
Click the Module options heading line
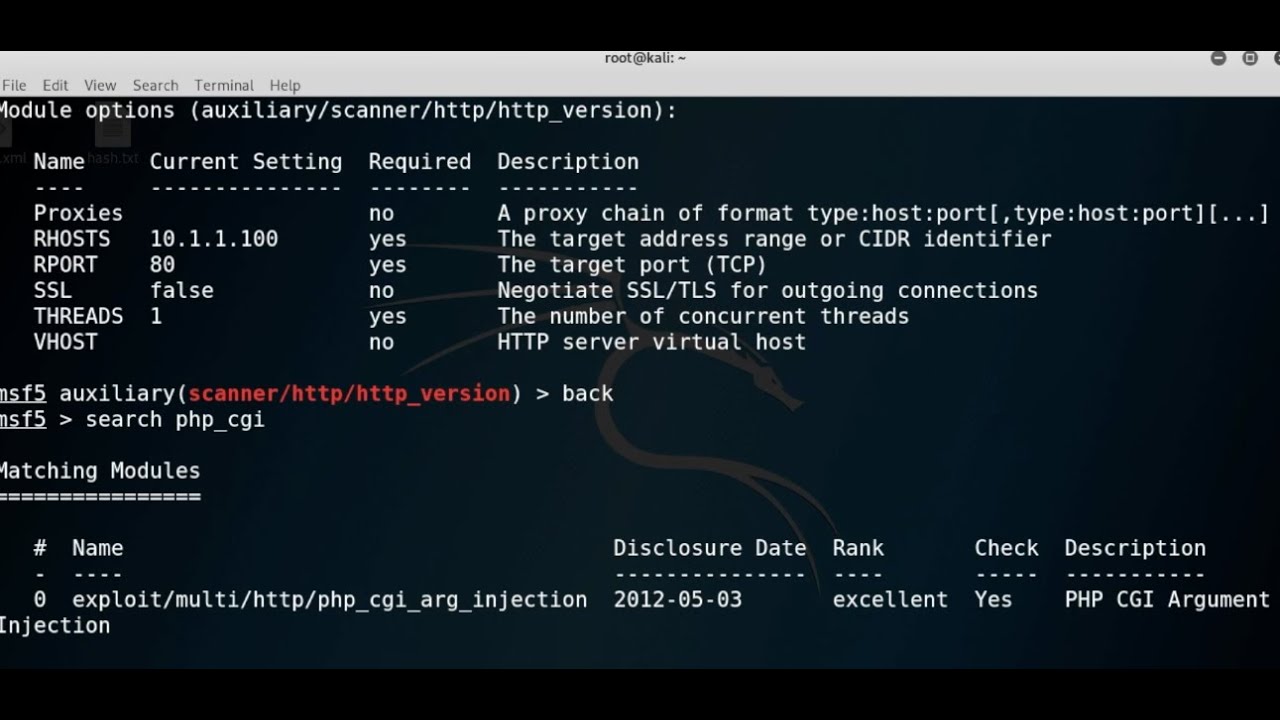(x=338, y=111)
